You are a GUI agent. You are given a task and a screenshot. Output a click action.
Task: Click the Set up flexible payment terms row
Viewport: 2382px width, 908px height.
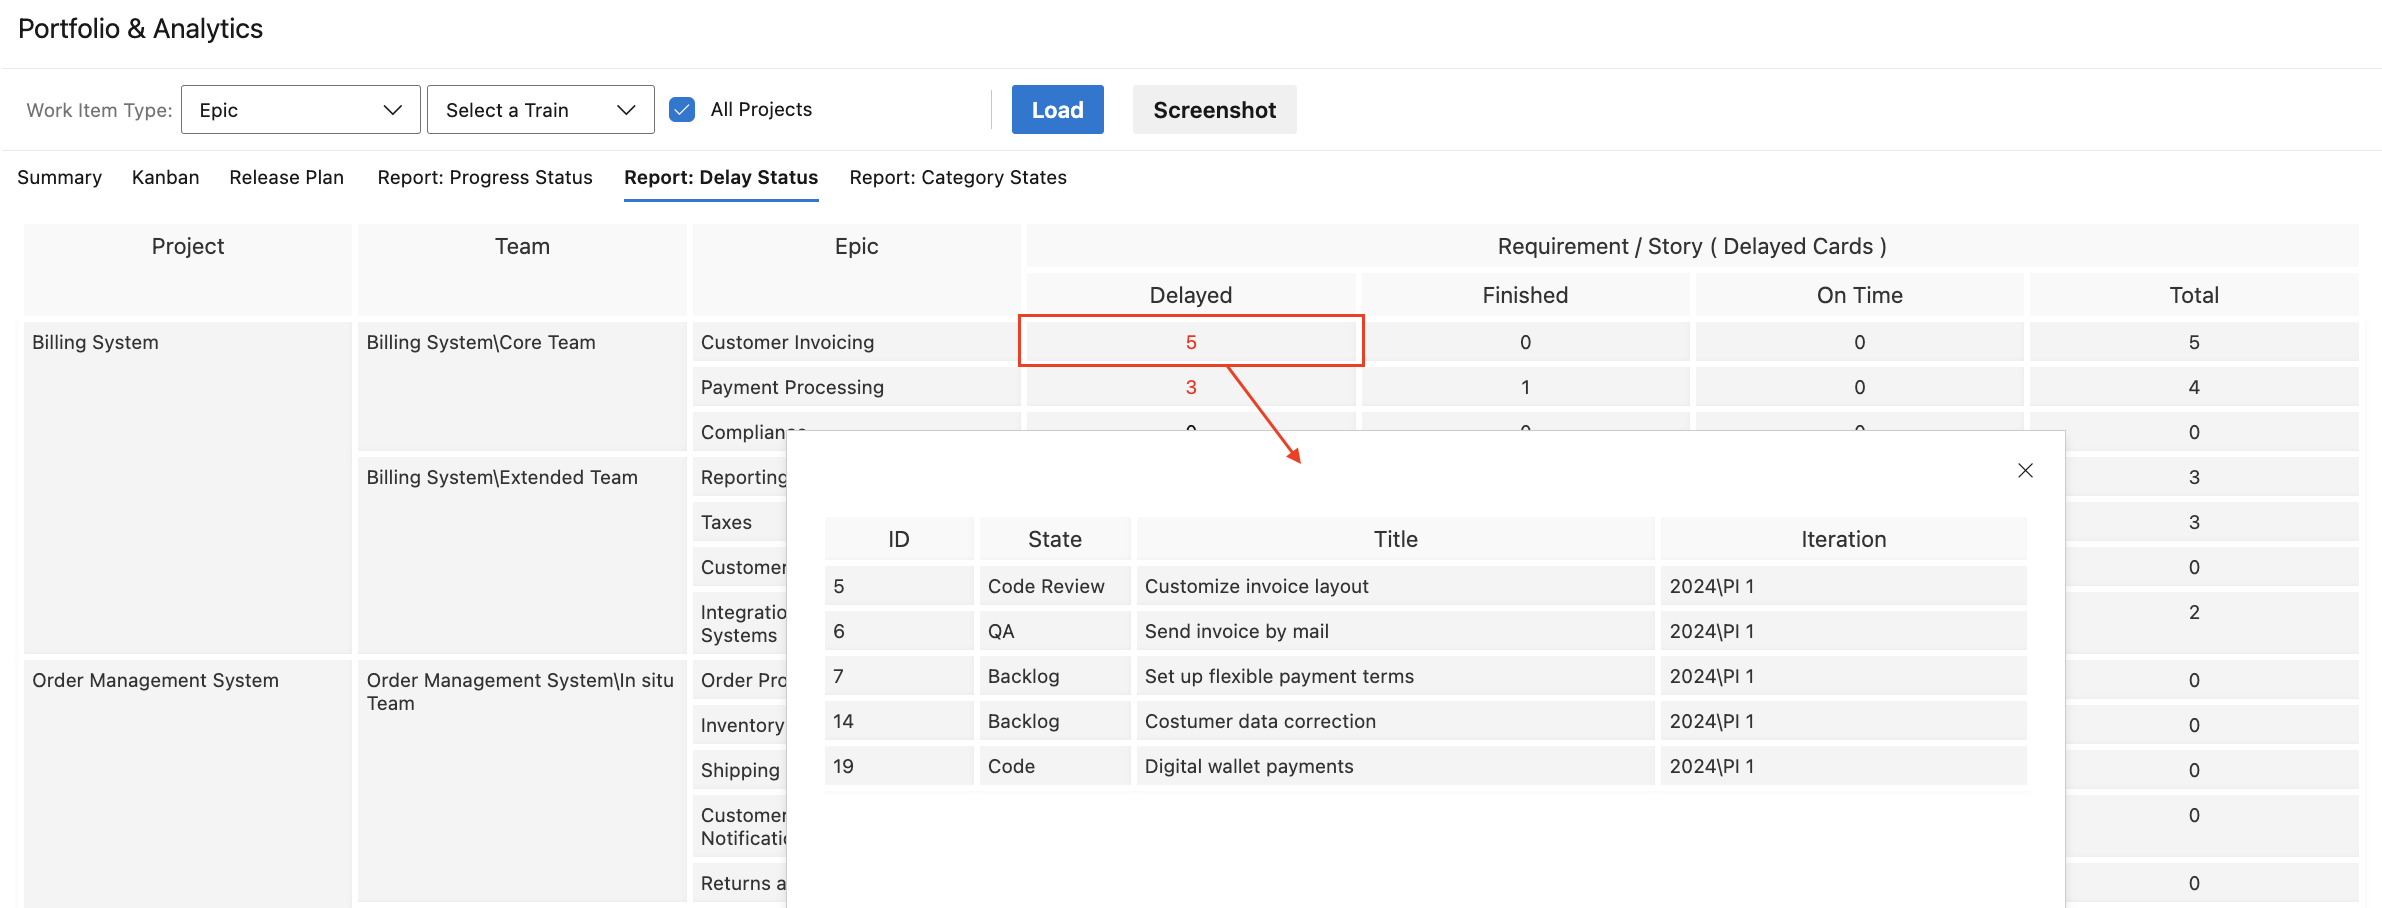(x=1279, y=676)
